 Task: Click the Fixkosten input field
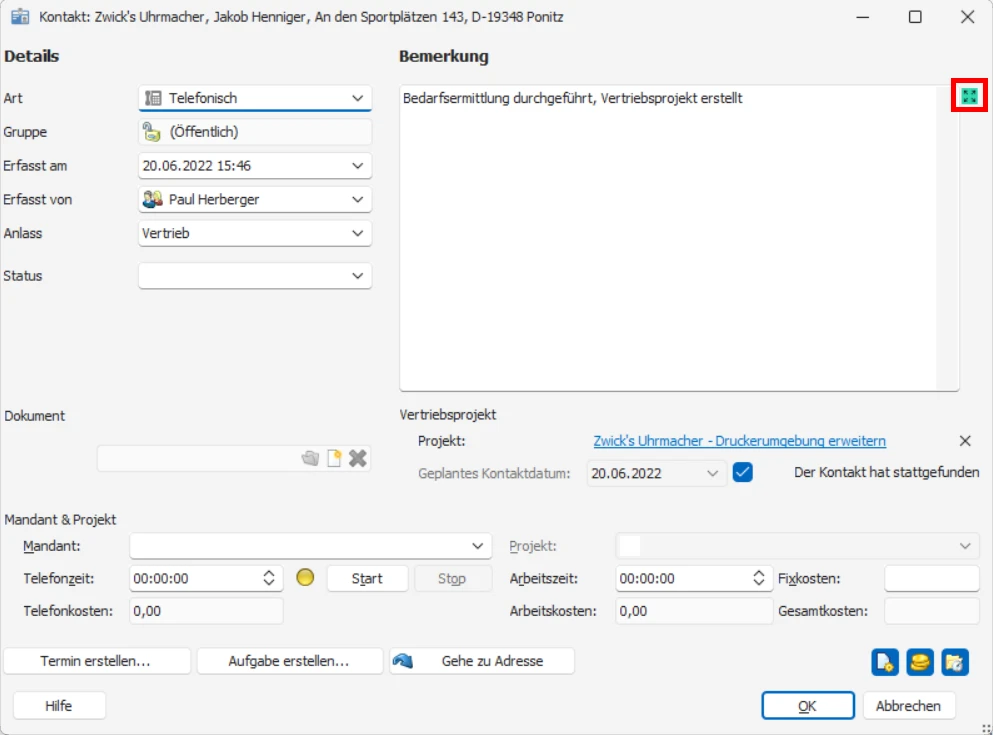(932, 579)
